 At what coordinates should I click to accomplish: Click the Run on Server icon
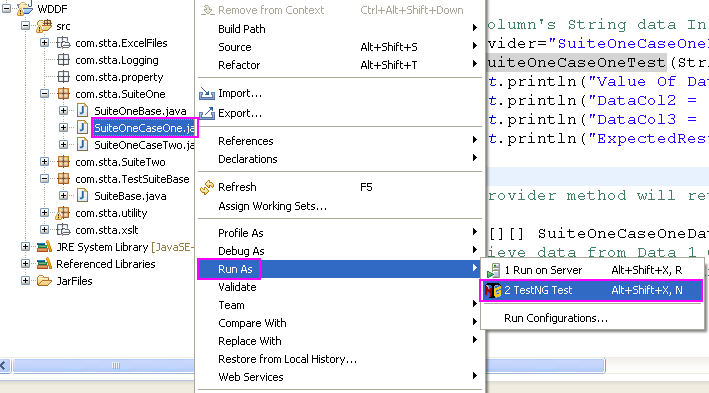(x=493, y=270)
